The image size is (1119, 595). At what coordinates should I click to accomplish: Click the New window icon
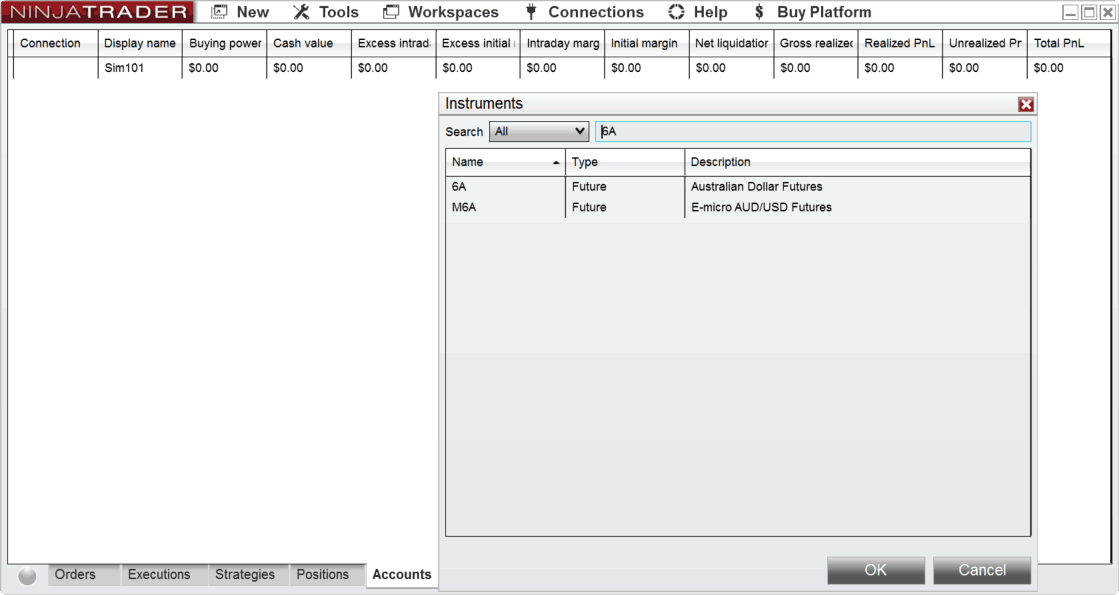pyautogui.click(x=220, y=12)
